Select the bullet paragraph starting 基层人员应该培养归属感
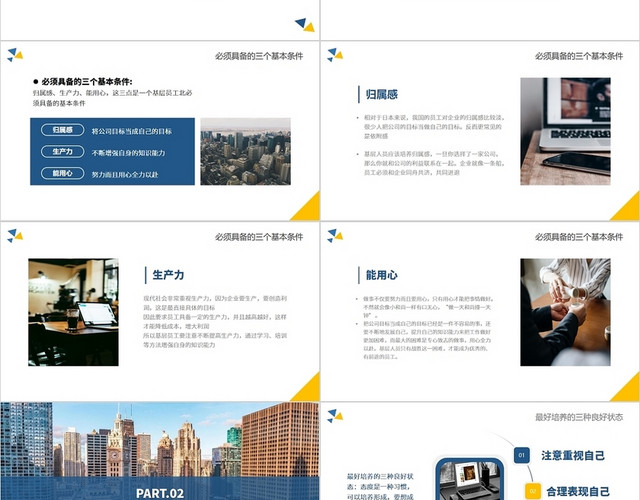This screenshot has width=640, height=500. (x=433, y=163)
